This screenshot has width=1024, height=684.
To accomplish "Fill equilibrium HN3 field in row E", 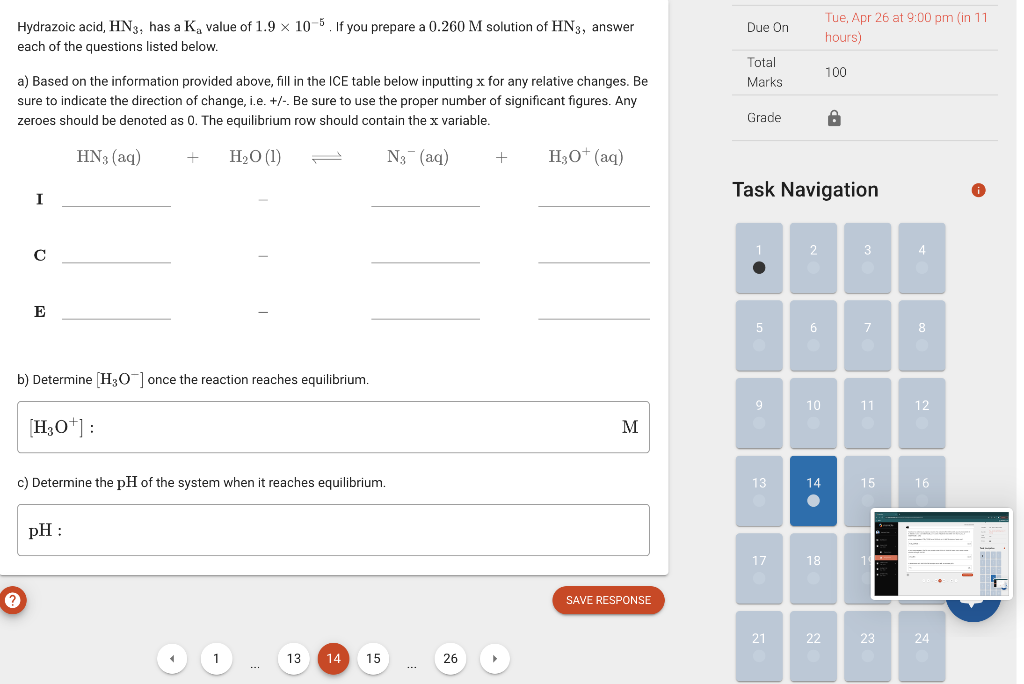I will (x=116, y=310).
